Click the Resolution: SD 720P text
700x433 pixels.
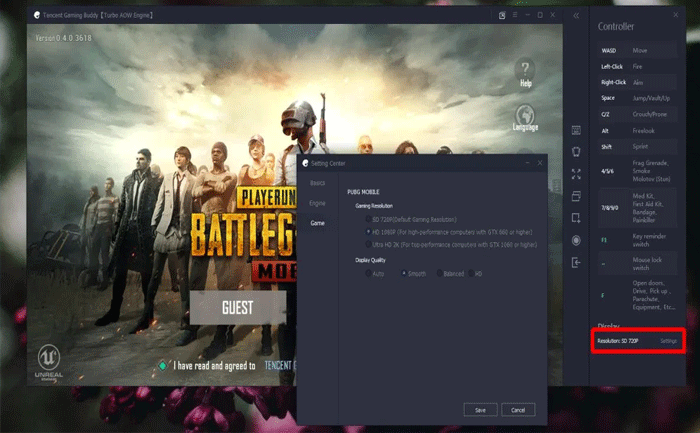(618, 341)
